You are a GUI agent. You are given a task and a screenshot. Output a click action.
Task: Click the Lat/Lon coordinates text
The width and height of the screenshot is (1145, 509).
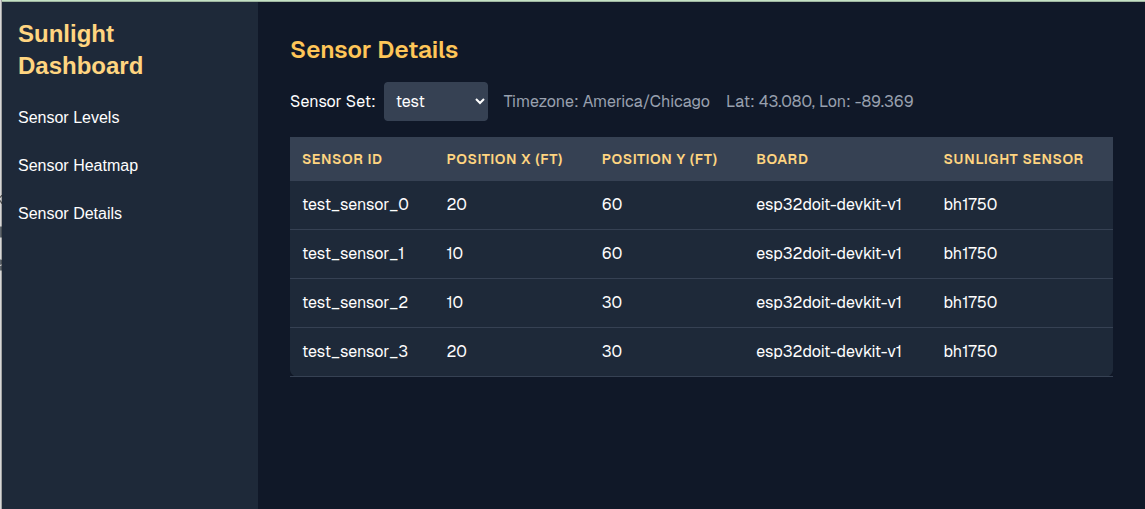click(x=819, y=102)
